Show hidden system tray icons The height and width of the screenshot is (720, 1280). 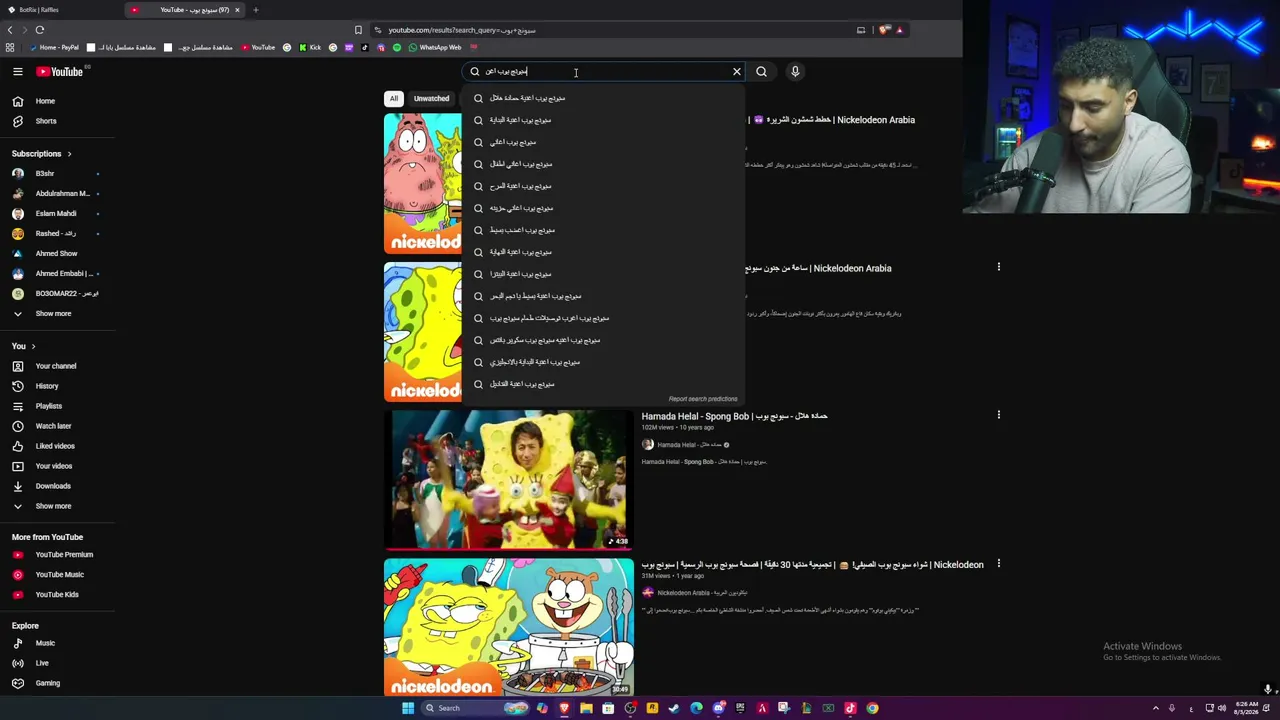point(1156,708)
